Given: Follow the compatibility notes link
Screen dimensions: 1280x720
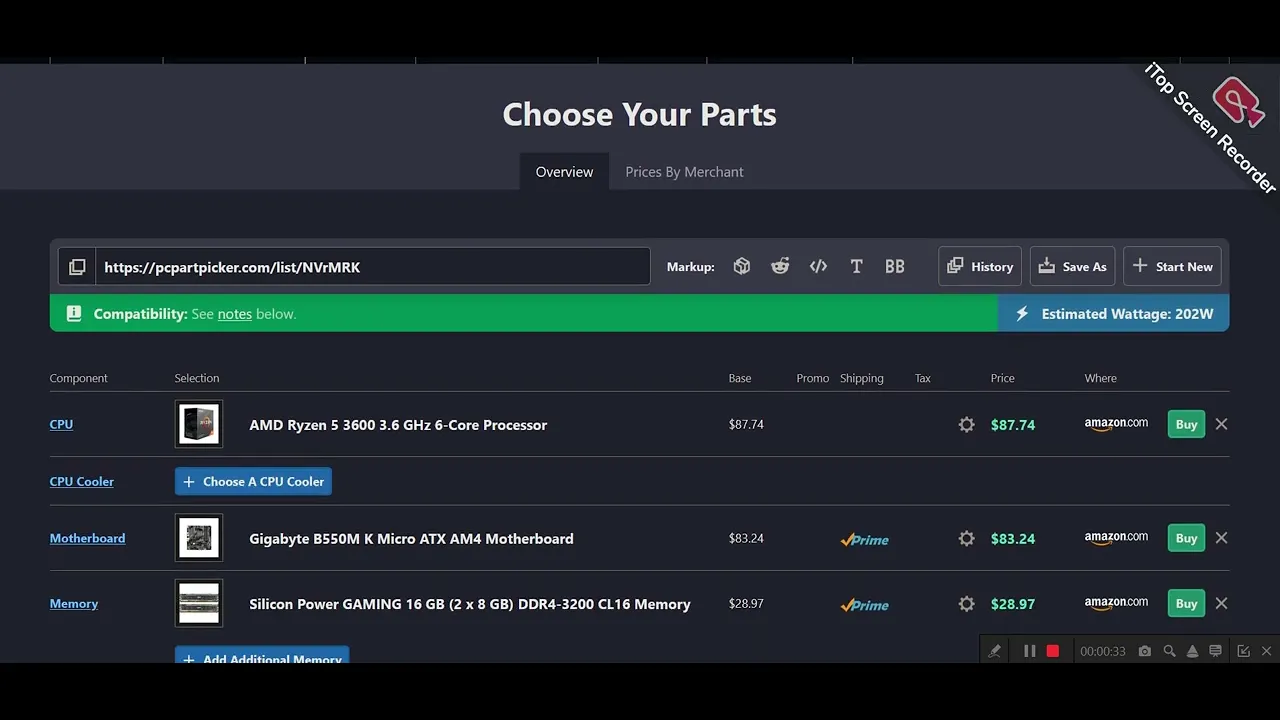Looking at the screenshot, I should point(235,314).
